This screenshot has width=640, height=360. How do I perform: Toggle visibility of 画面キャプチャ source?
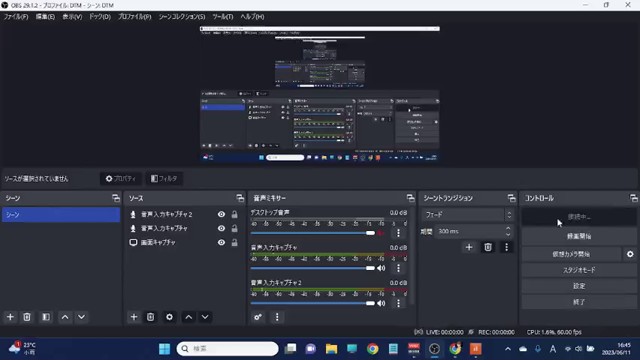221,242
